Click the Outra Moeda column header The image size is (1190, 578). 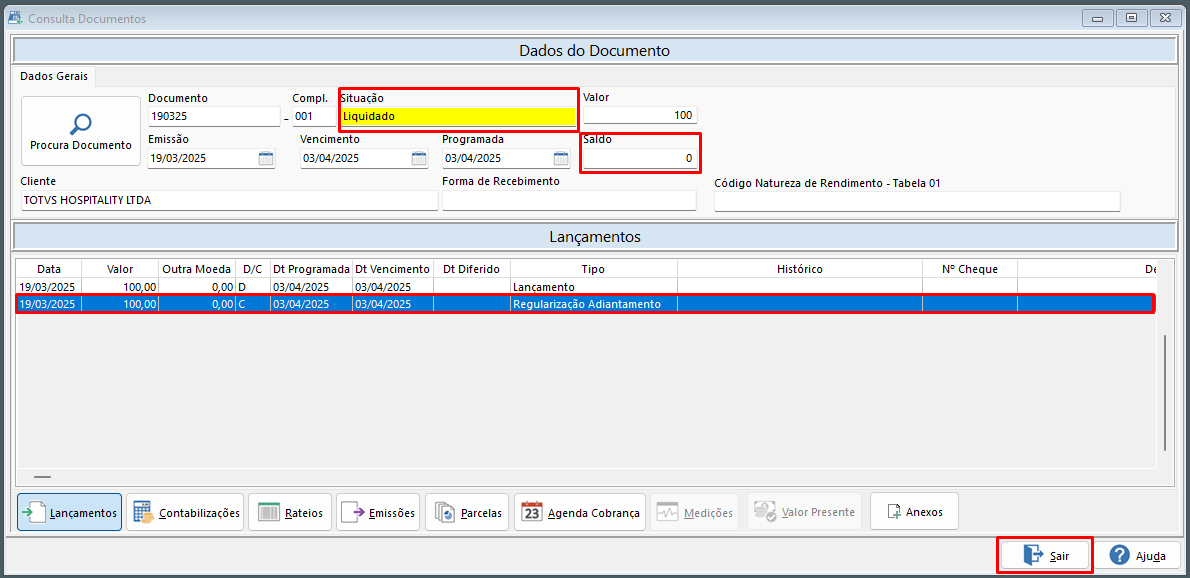pos(197,269)
